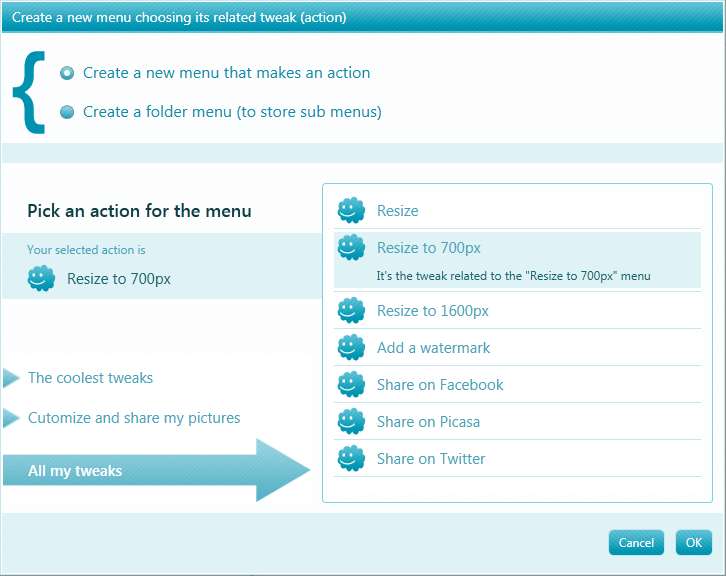The width and height of the screenshot is (726, 576).
Task: Click the tweak description 'It's the tweak related to...'
Action: tap(513, 276)
